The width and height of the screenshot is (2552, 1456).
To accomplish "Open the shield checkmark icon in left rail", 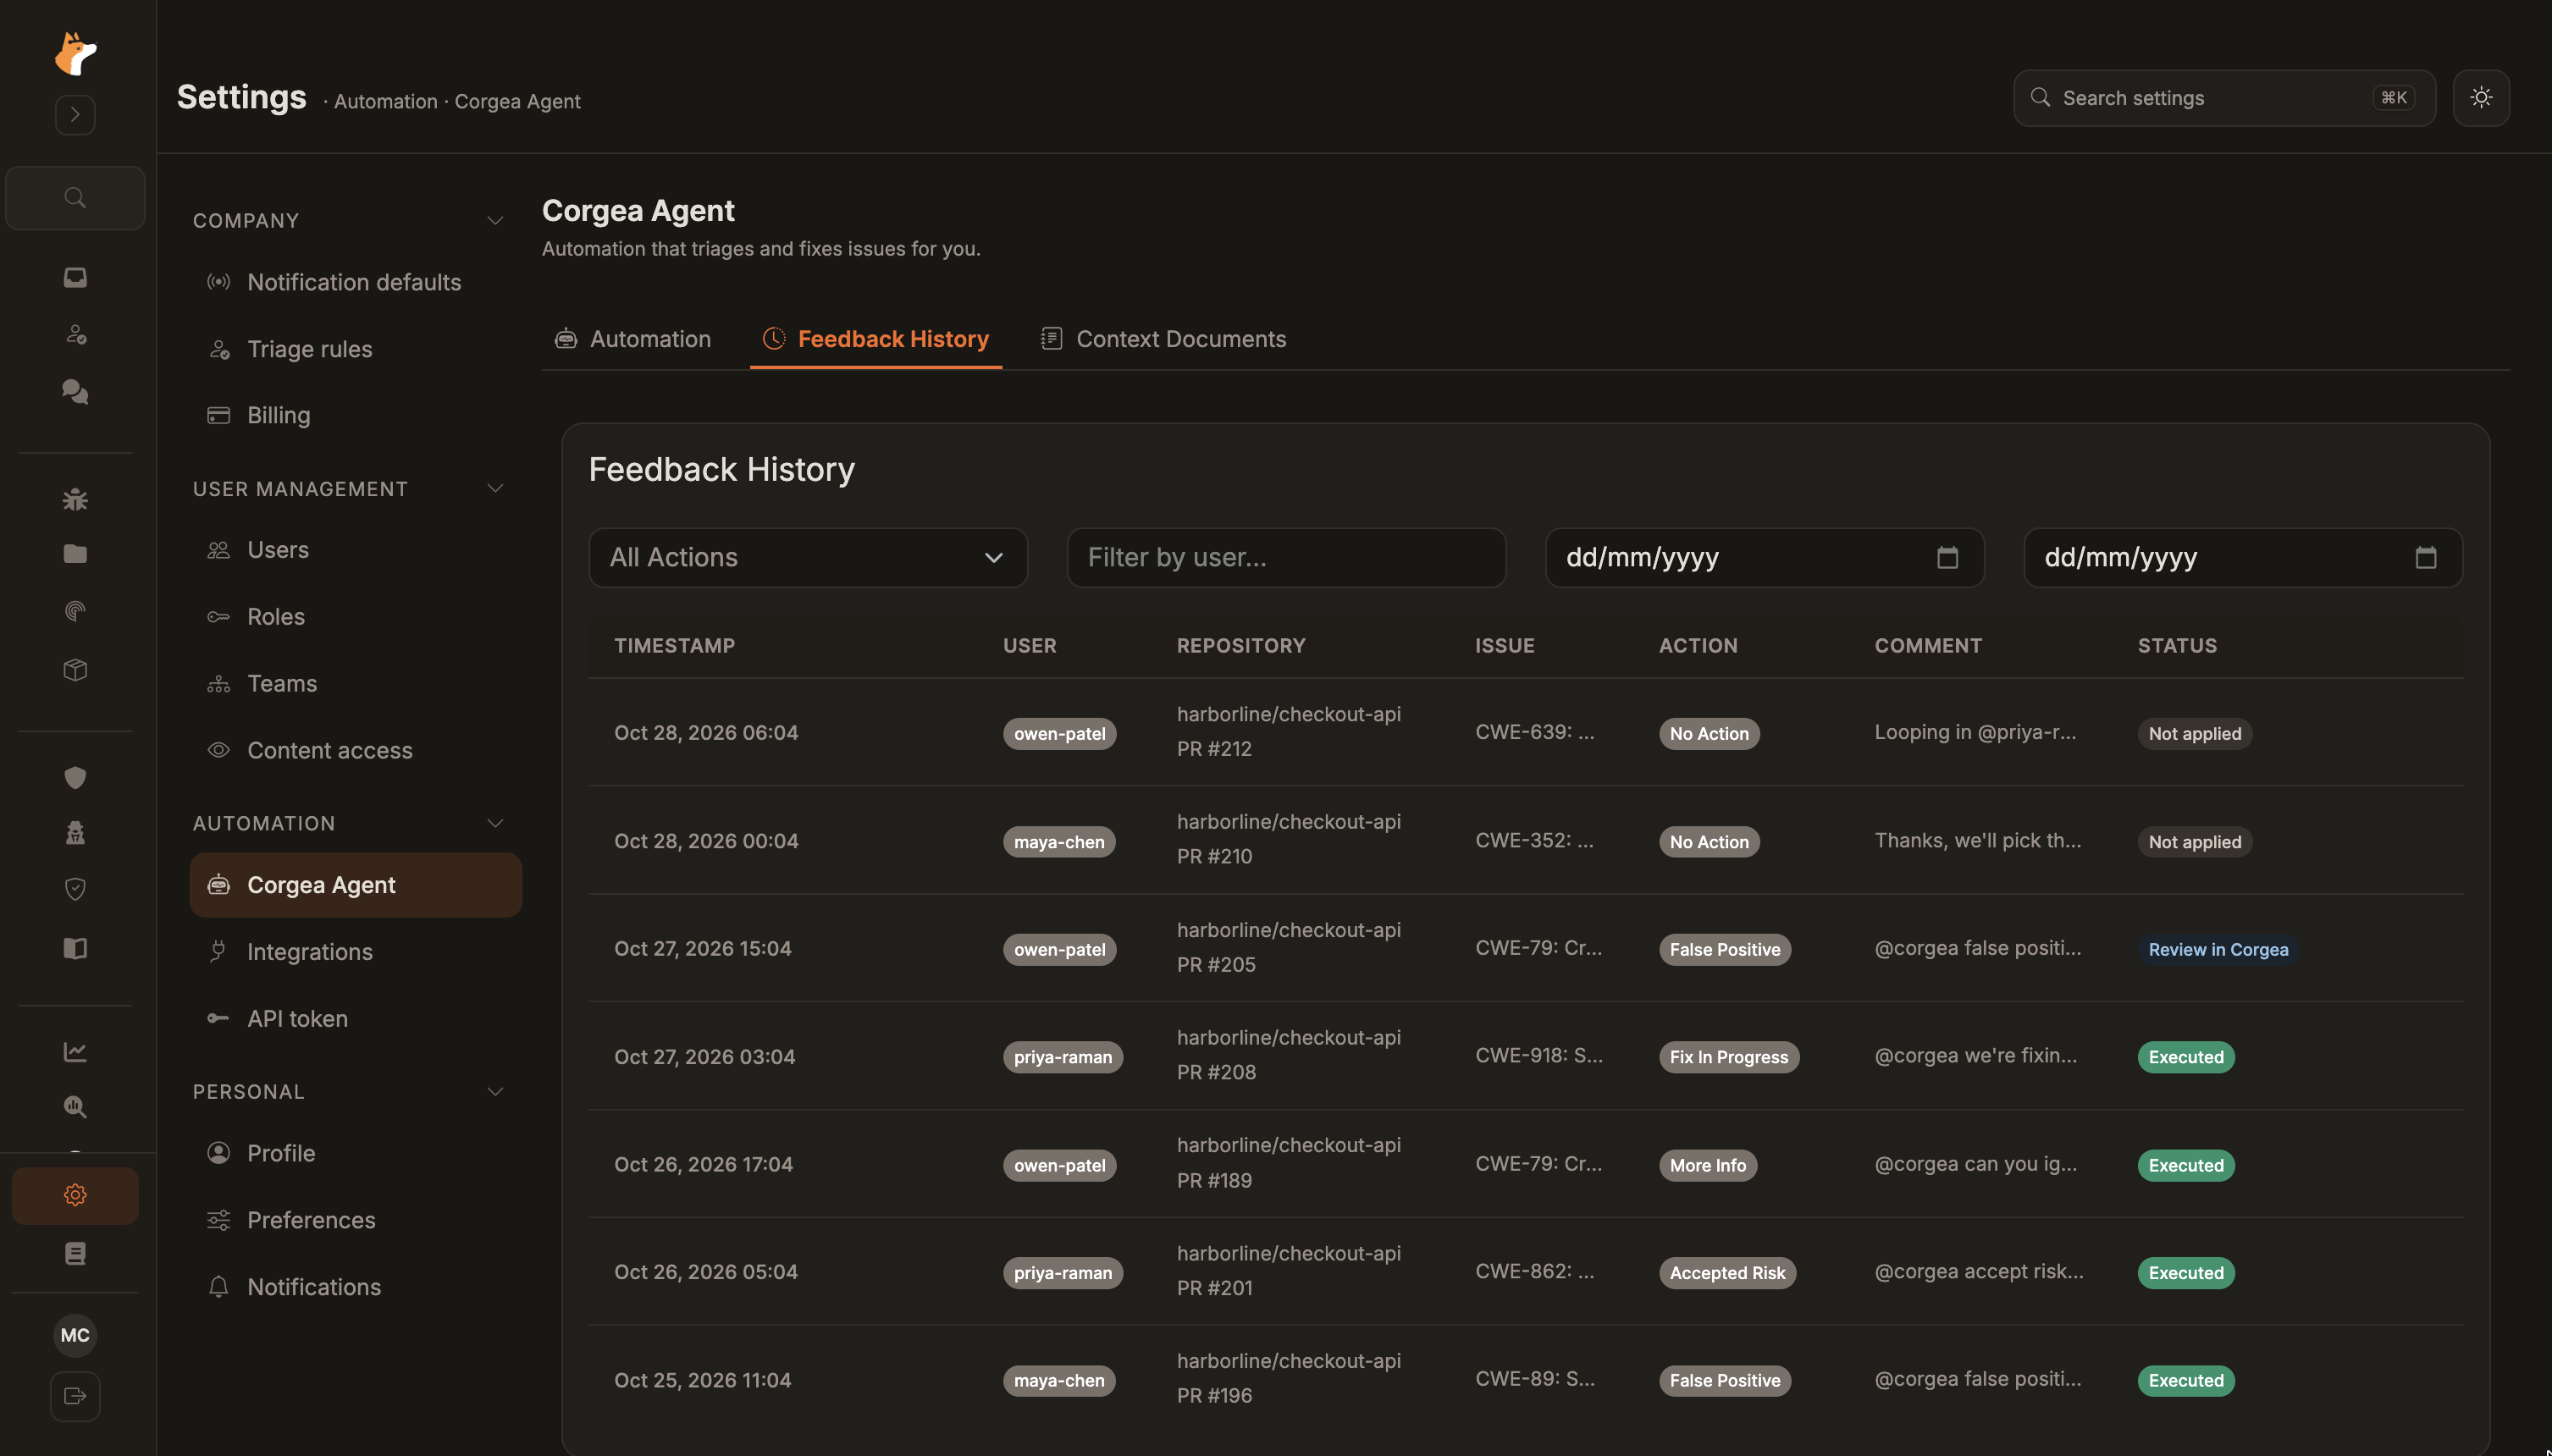I will tap(75, 889).
